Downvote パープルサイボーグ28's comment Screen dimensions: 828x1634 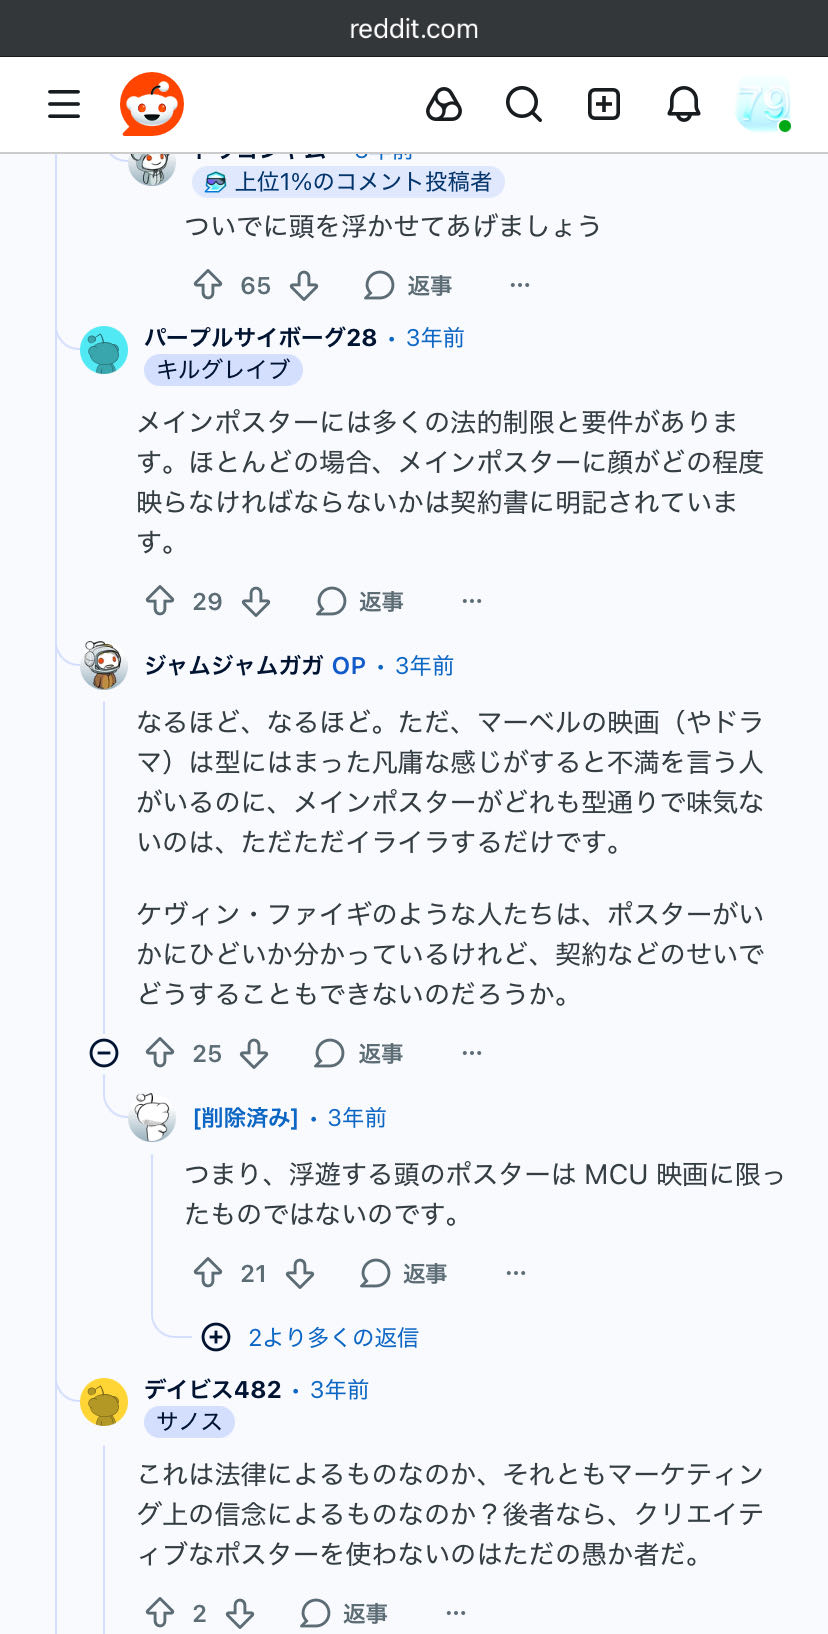click(x=257, y=602)
